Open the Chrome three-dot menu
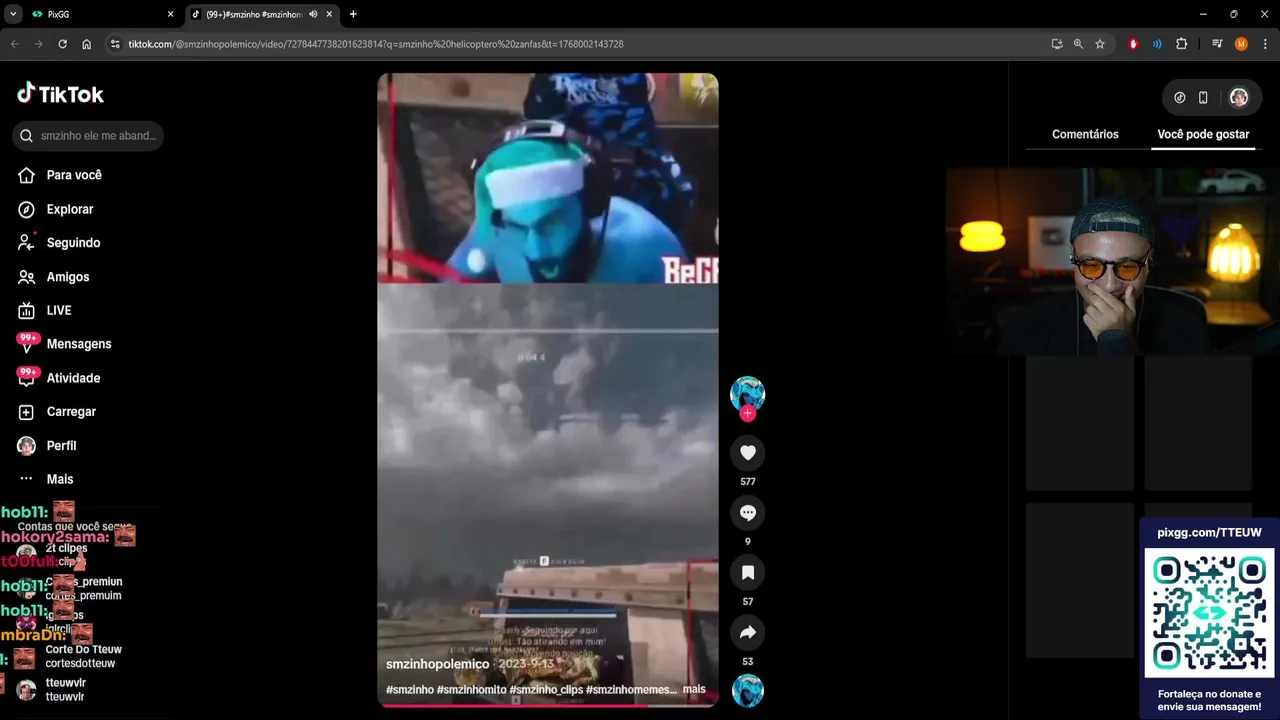This screenshot has height=720, width=1280. pyautogui.click(x=1266, y=44)
